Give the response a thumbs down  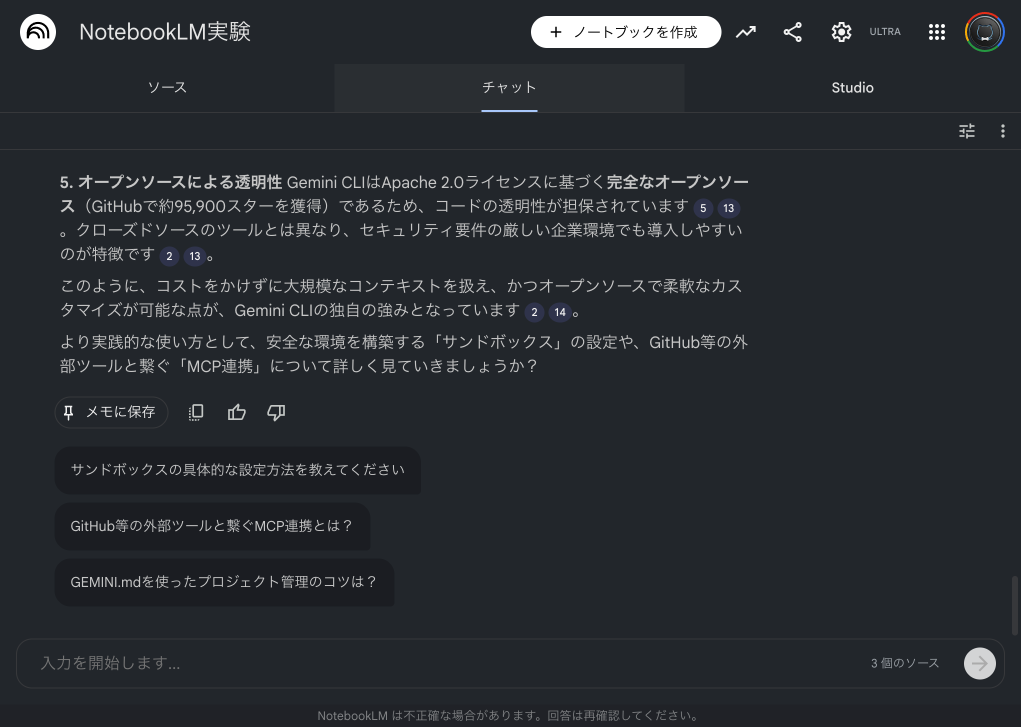point(276,412)
